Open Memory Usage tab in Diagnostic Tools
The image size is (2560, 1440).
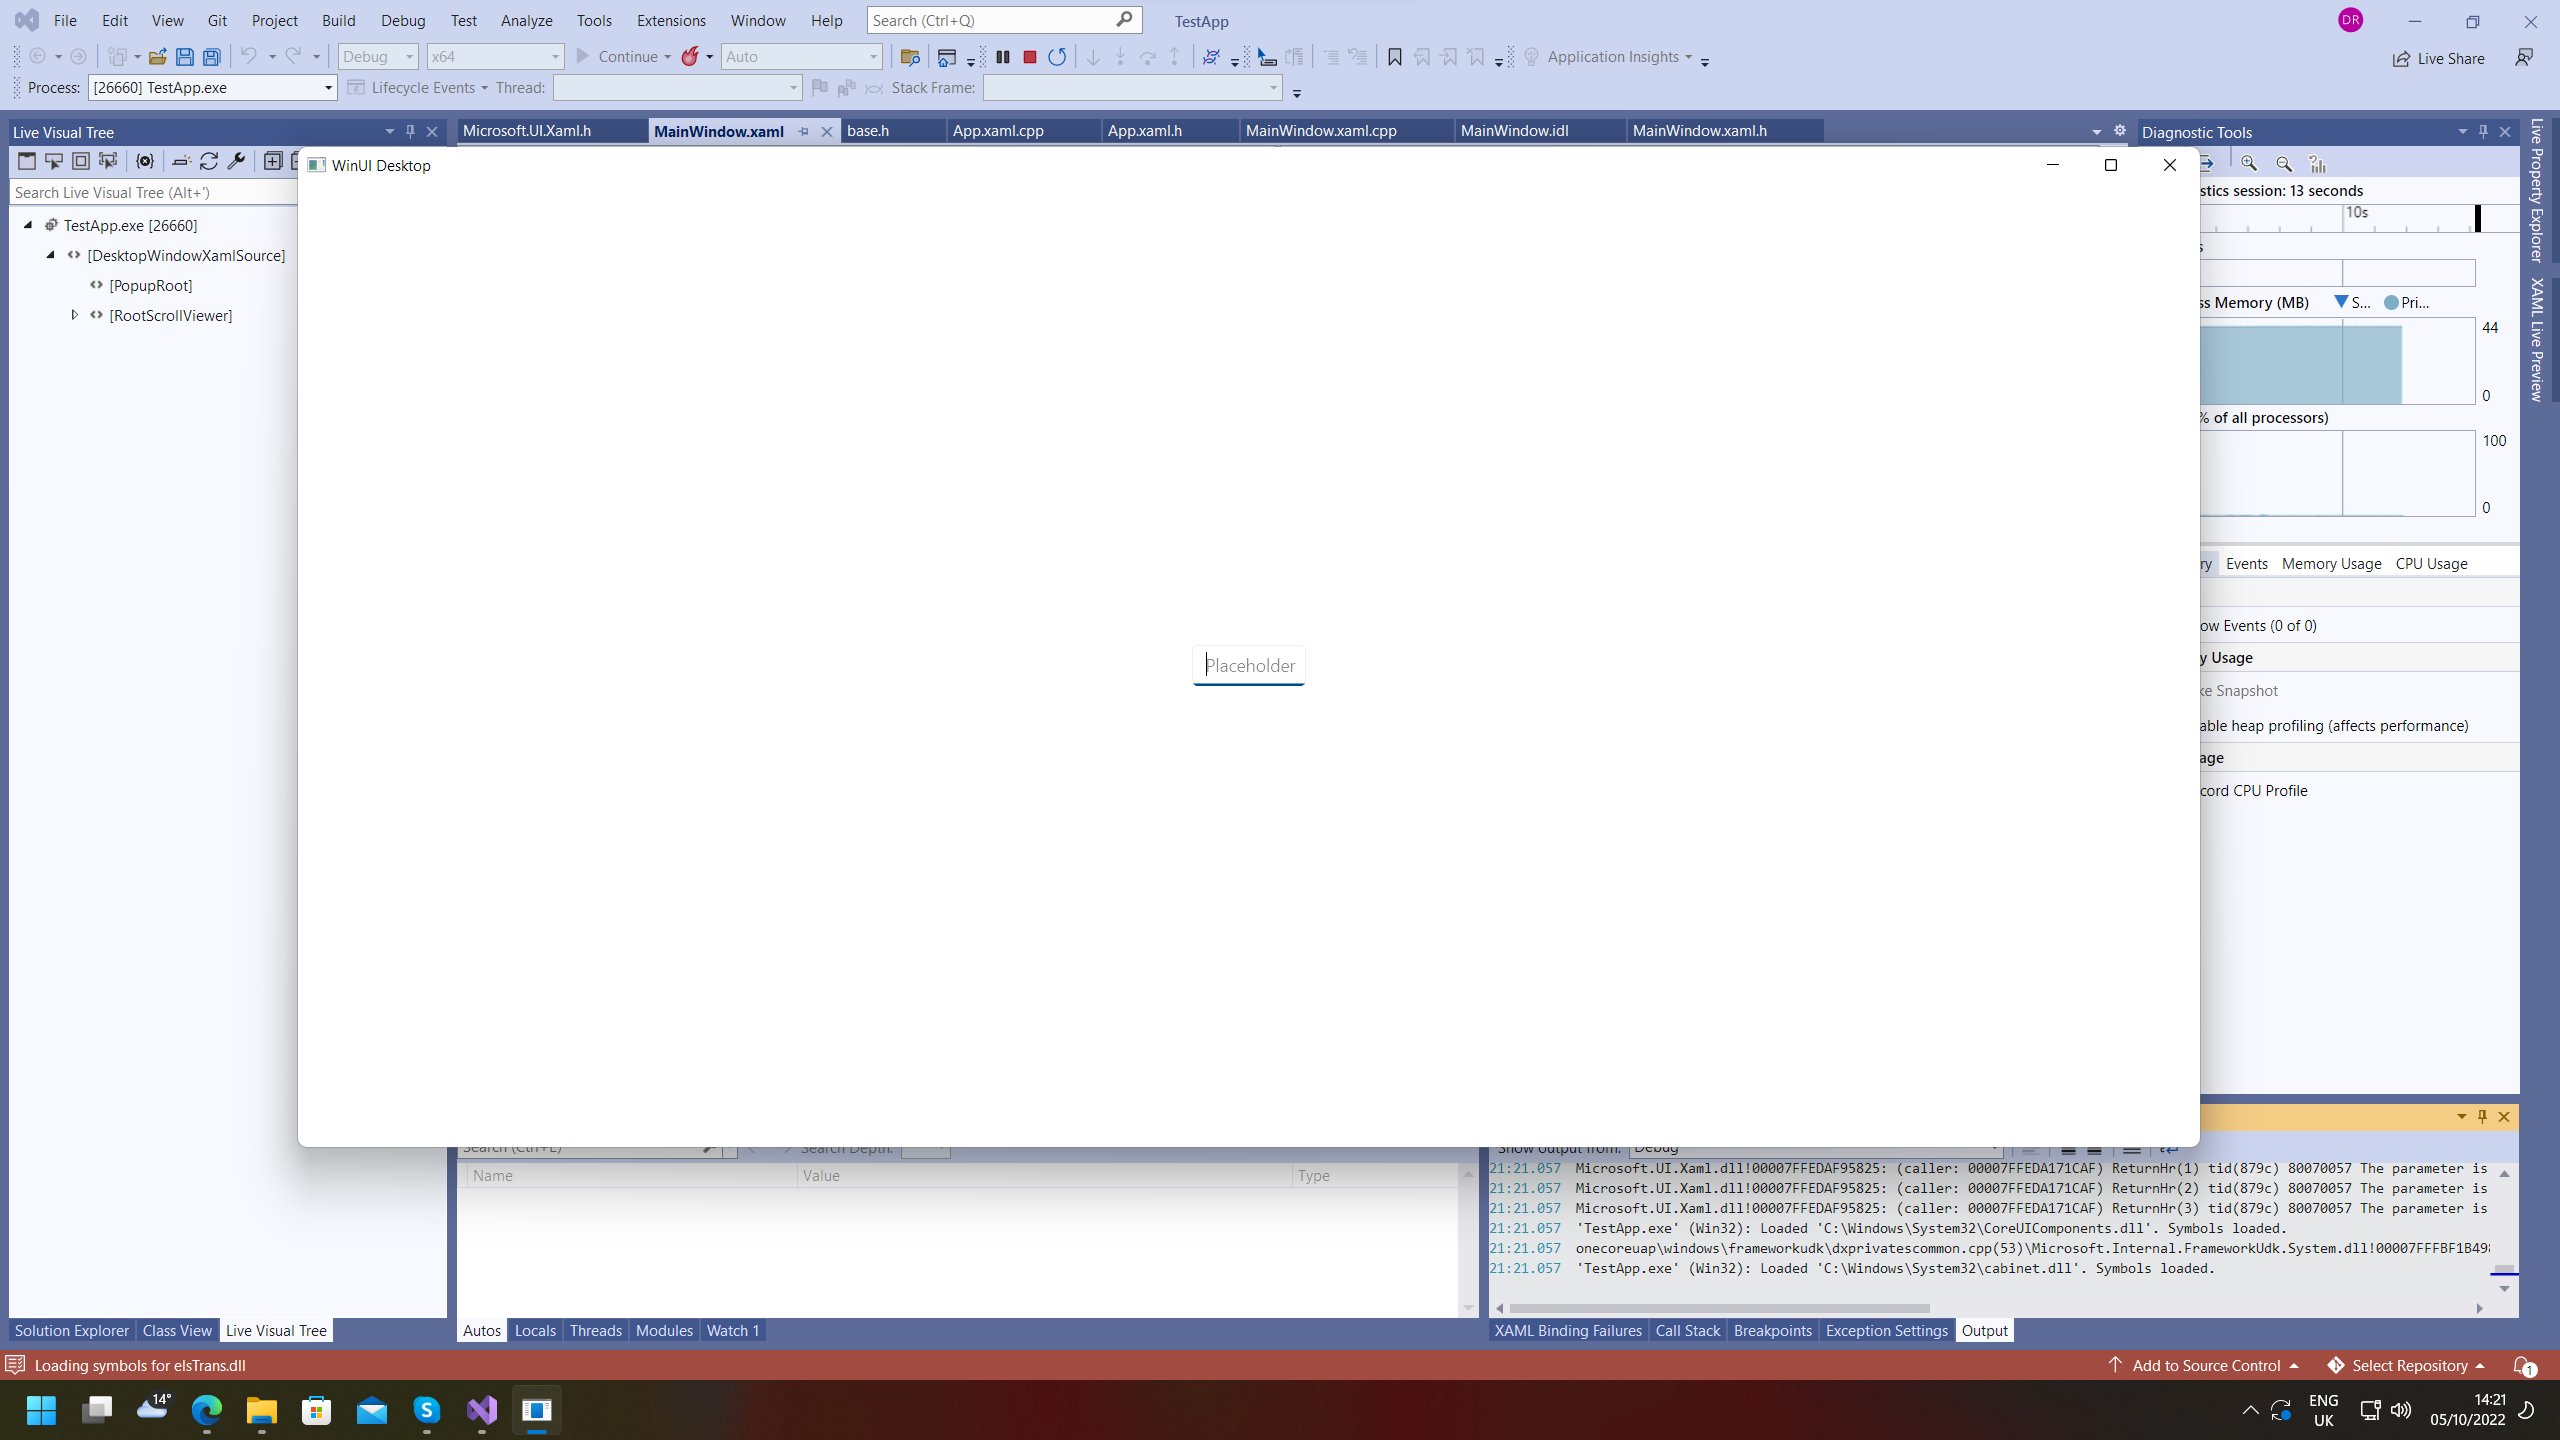2331,564
